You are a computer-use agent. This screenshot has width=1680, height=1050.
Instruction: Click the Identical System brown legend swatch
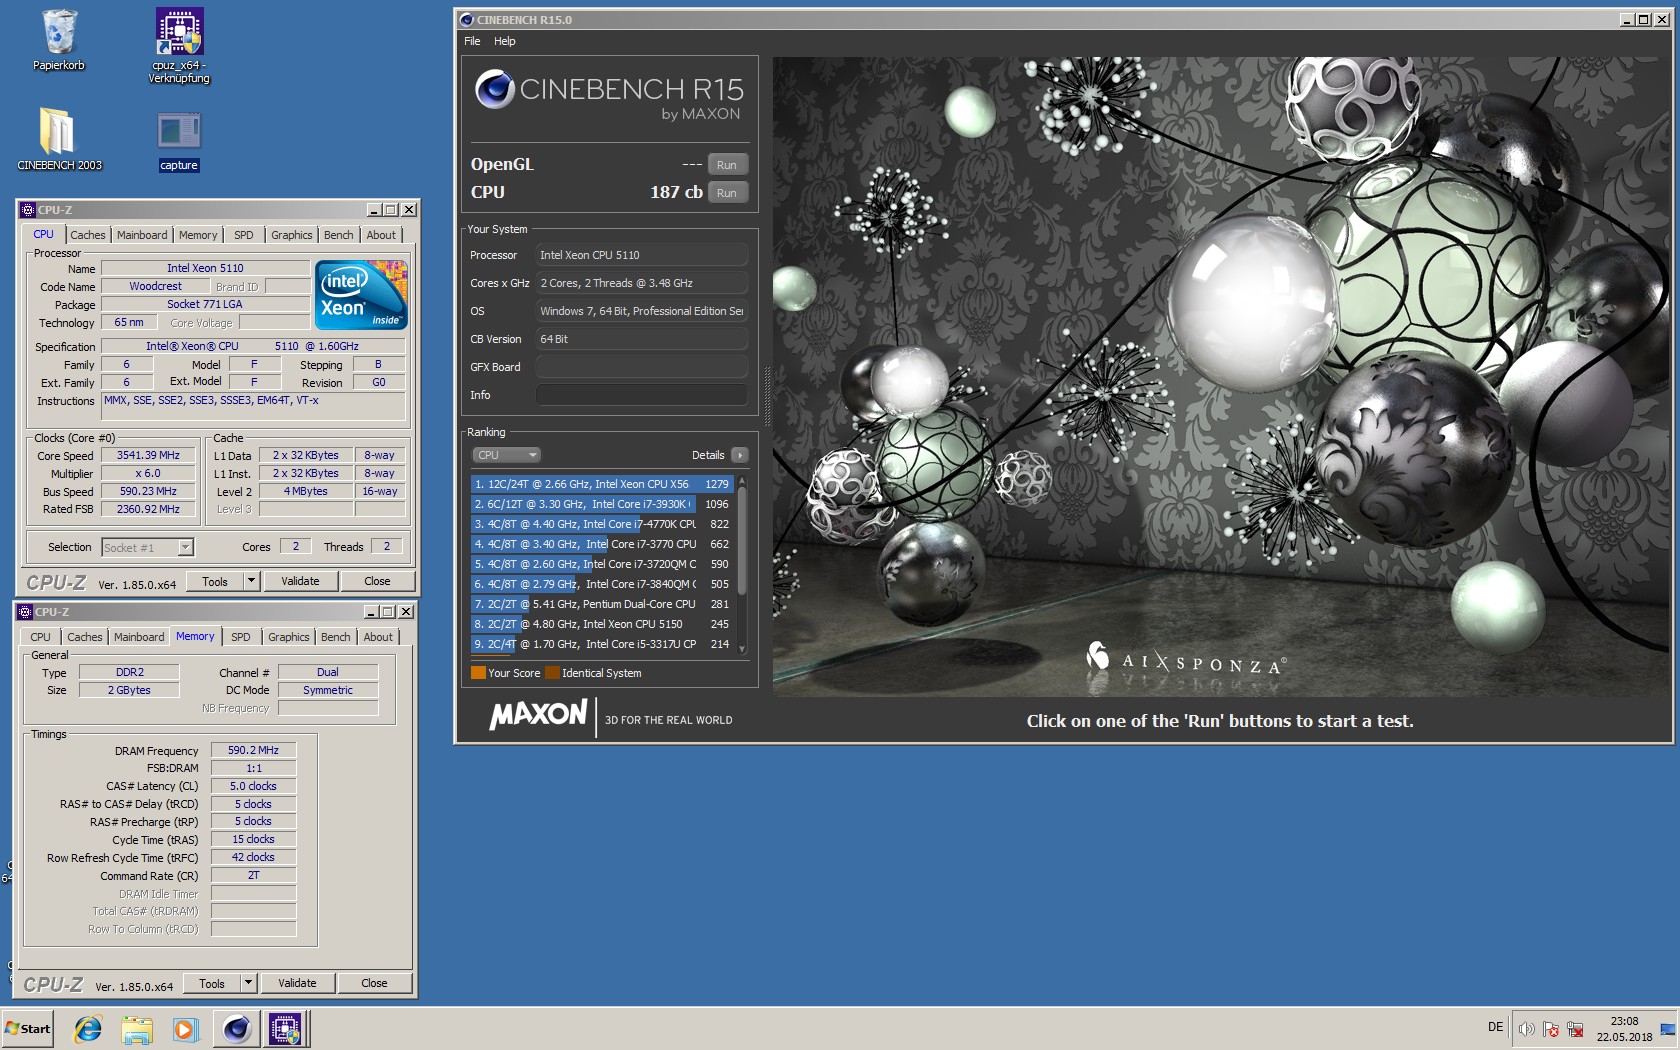pyautogui.click(x=552, y=673)
